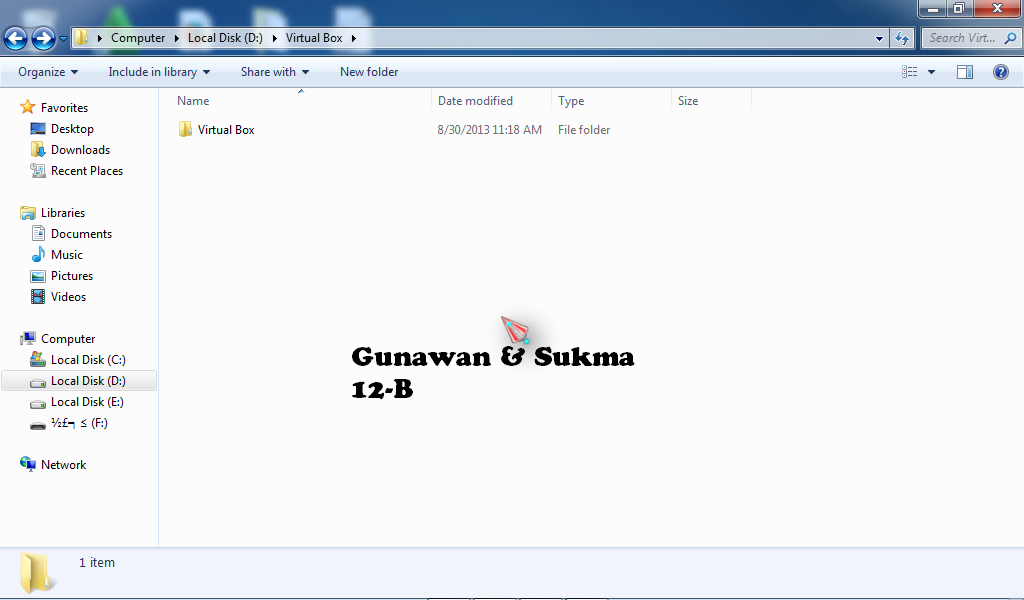
Task: Toggle sorting by the Name column
Action: point(192,100)
